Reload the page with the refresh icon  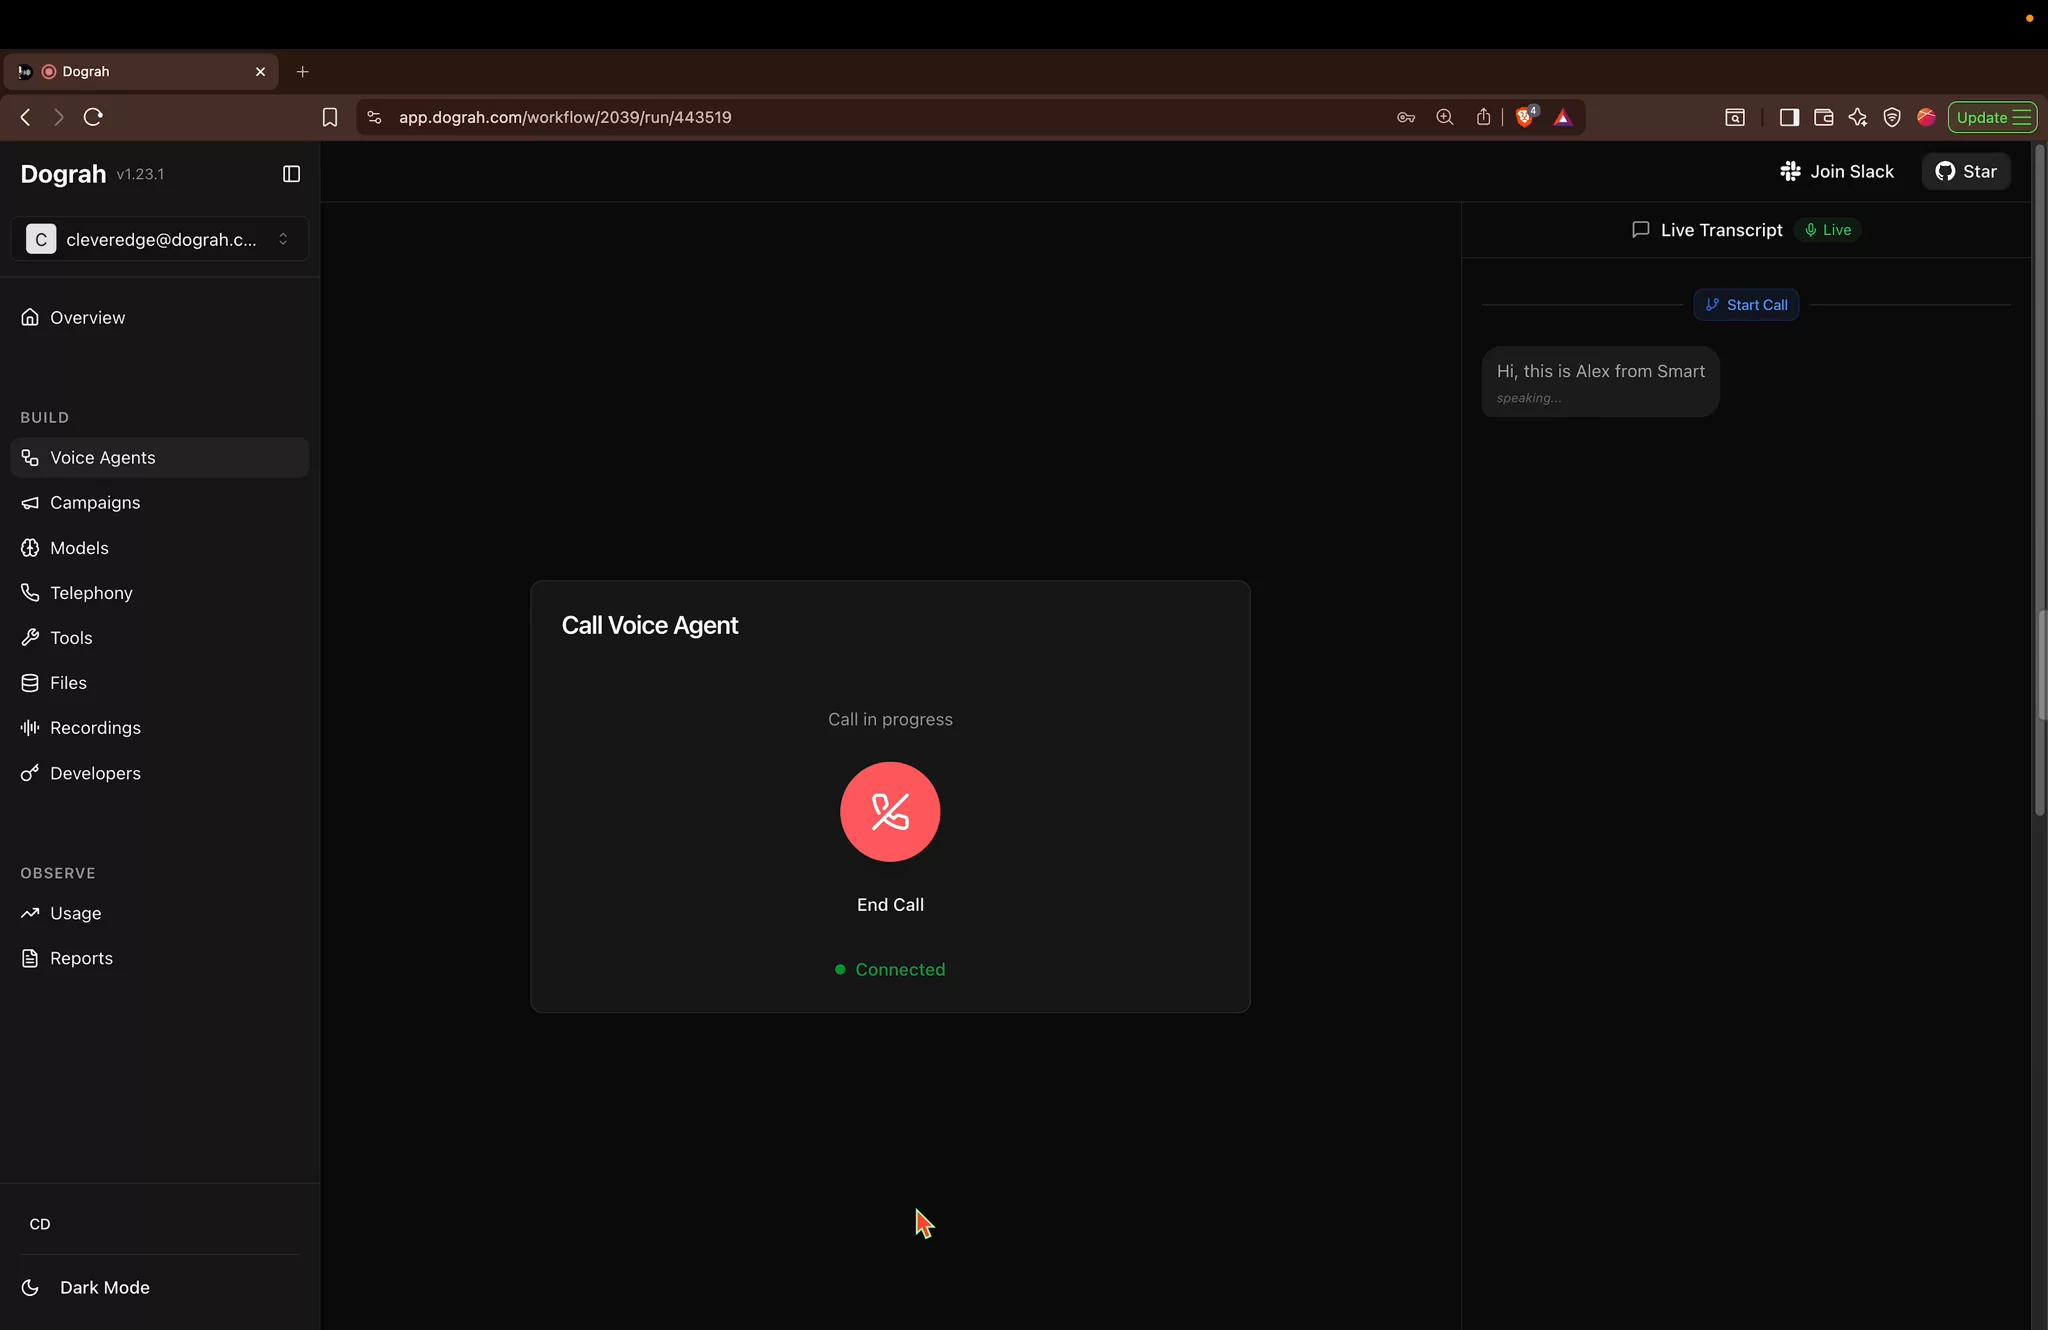point(93,117)
